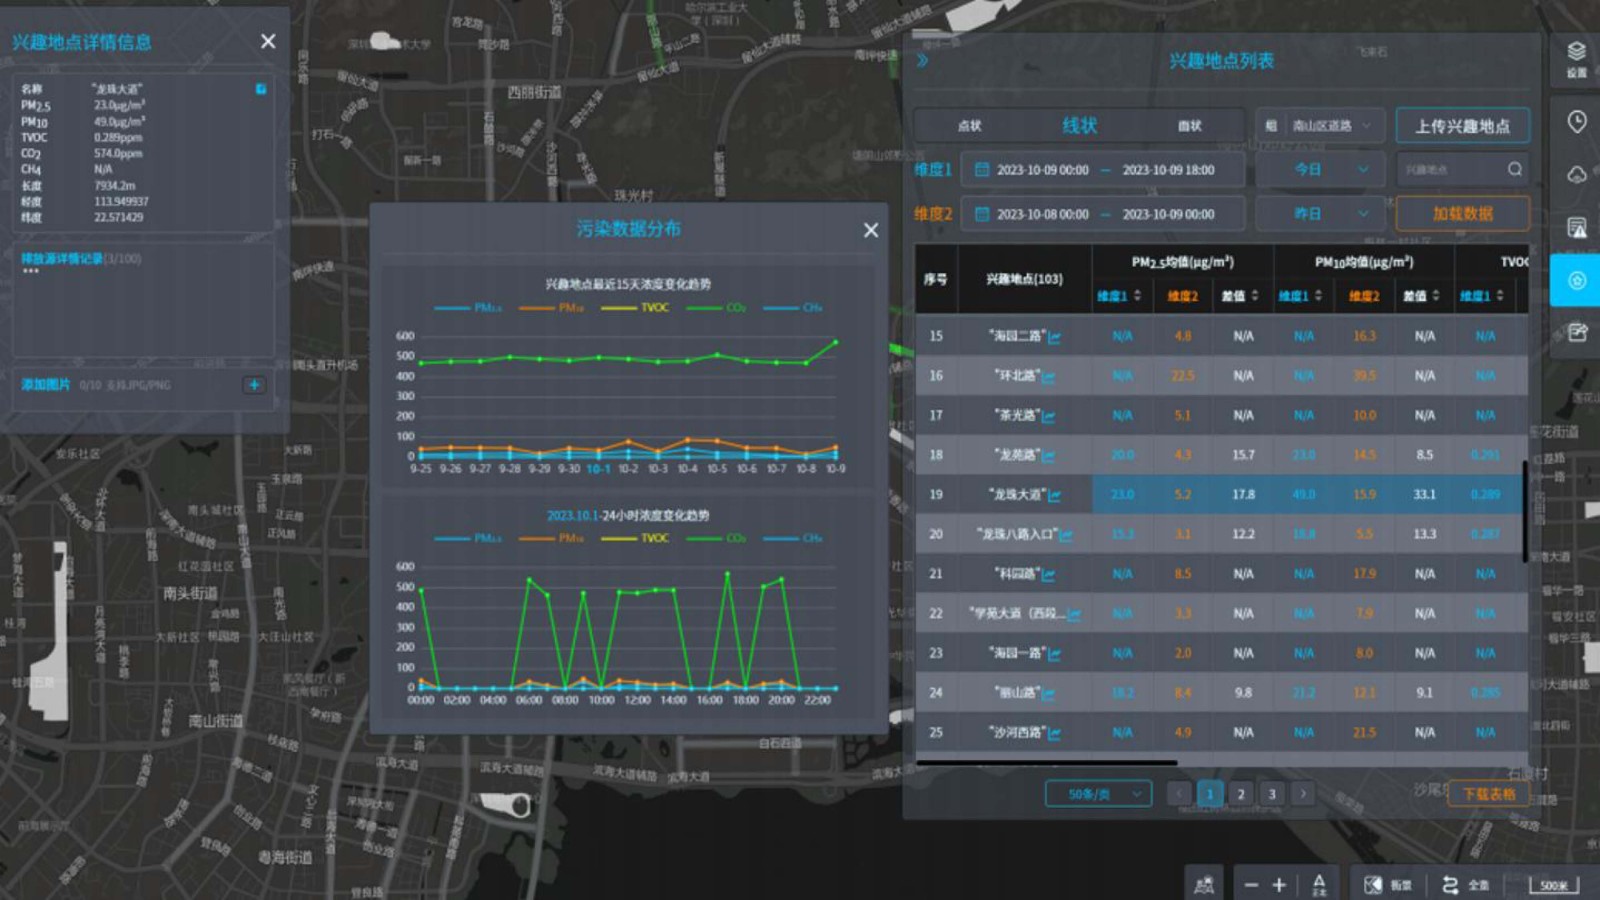Click the clock history icon in right sidebar
Viewport: 1600px width, 900px height.
1576,122
